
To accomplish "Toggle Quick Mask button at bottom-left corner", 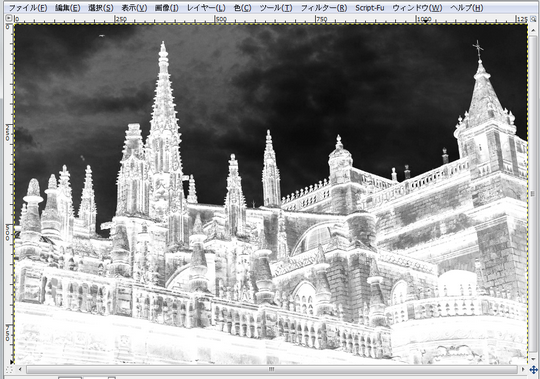I will click(9, 370).
